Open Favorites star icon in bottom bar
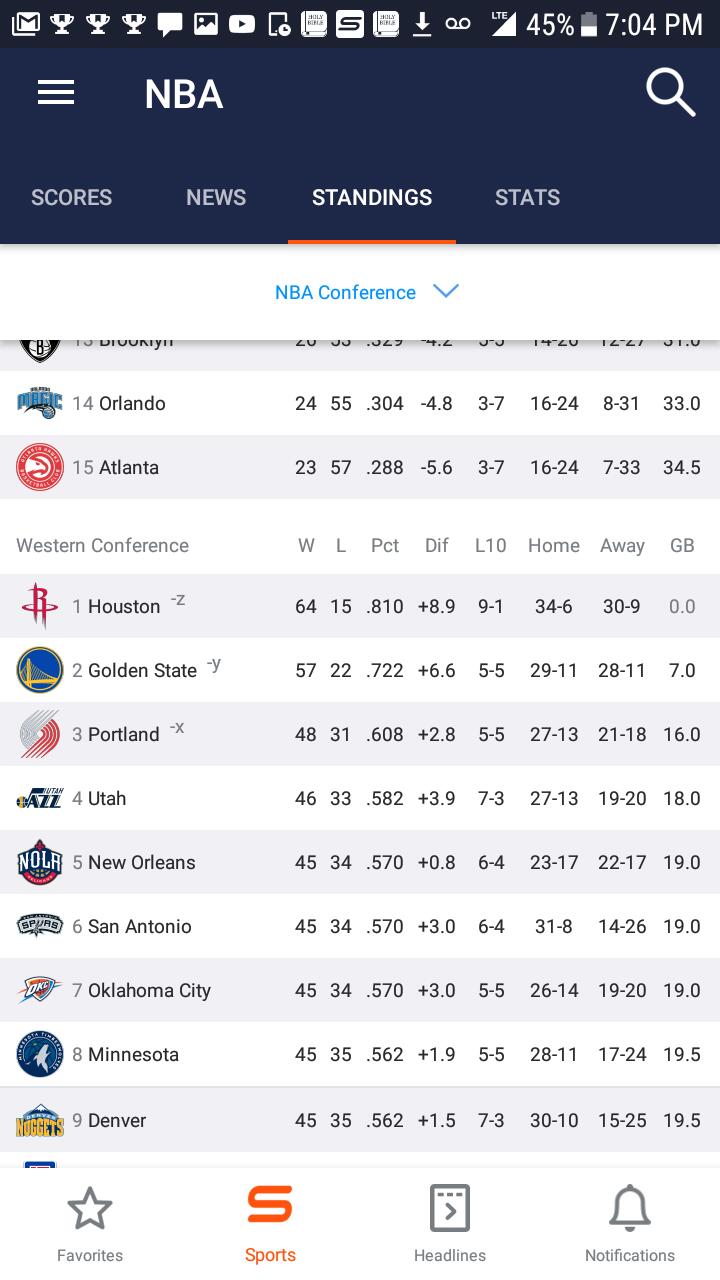The width and height of the screenshot is (720, 1280). (x=90, y=1209)
